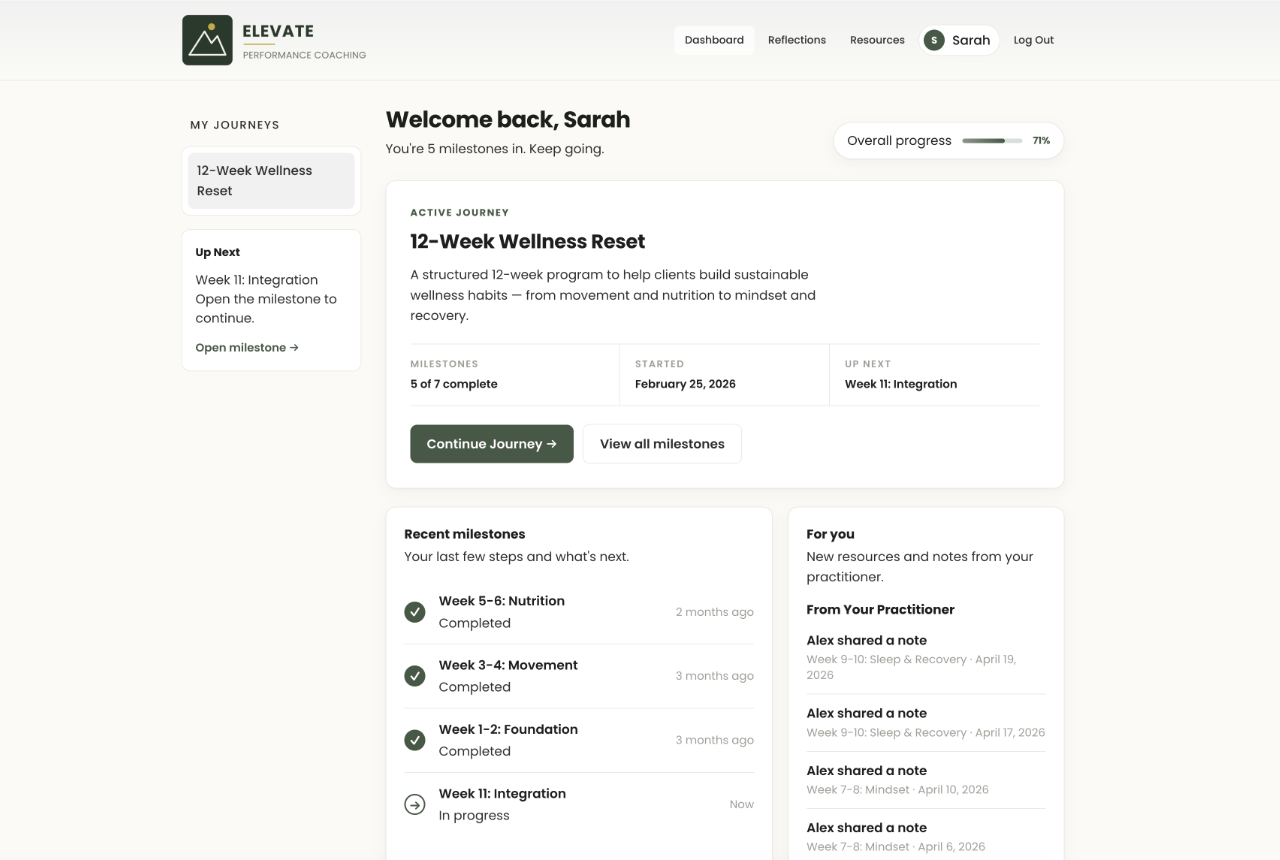1280x860 pixels.
Task: Click View all milestones button
Action: 662,444
